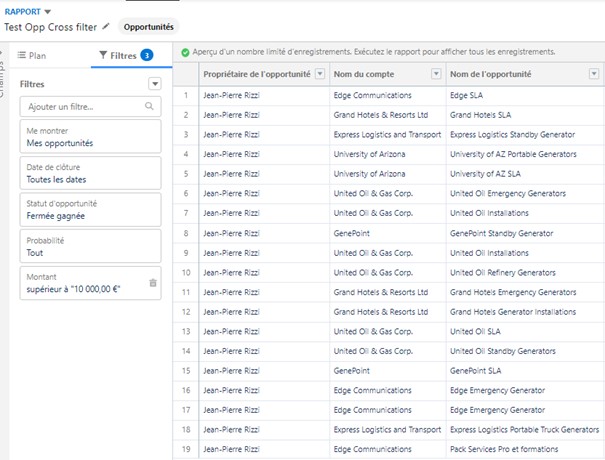
Task: Open the Date de clôture filter
Action: tap(90, 173)
